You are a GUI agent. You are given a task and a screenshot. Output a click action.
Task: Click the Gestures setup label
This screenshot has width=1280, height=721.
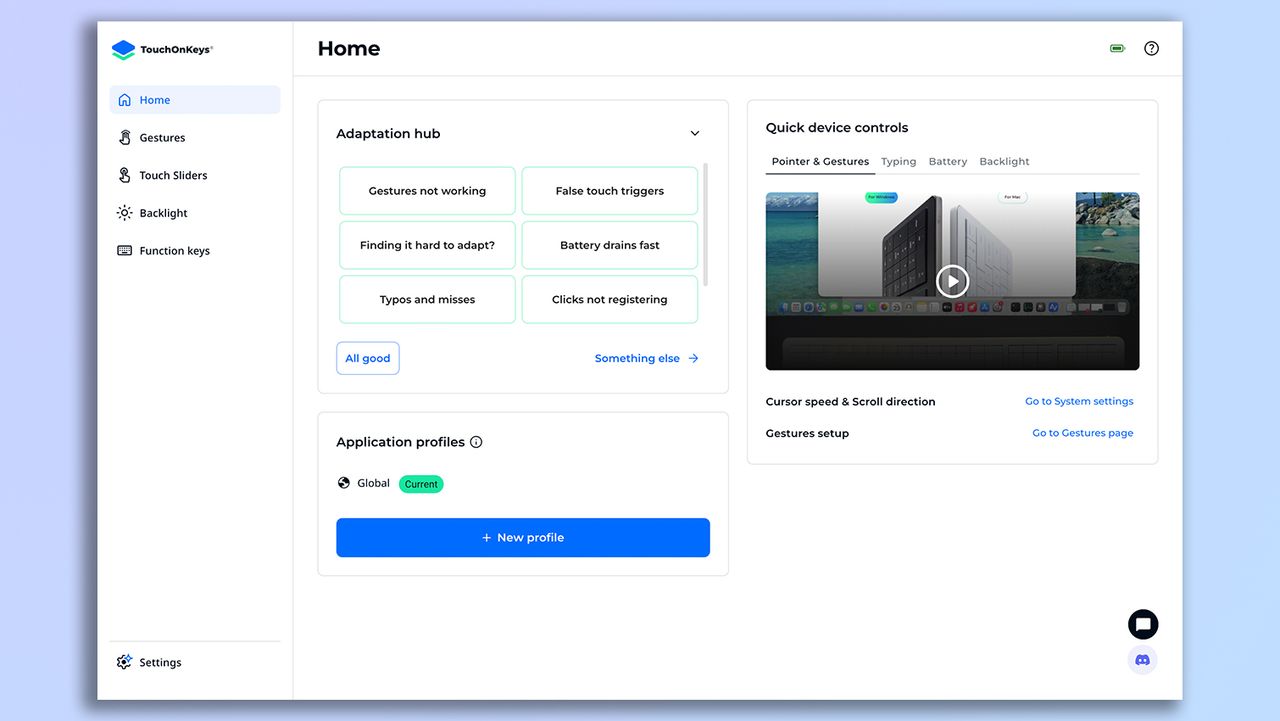pyautogui.click(x=807, y=433)
